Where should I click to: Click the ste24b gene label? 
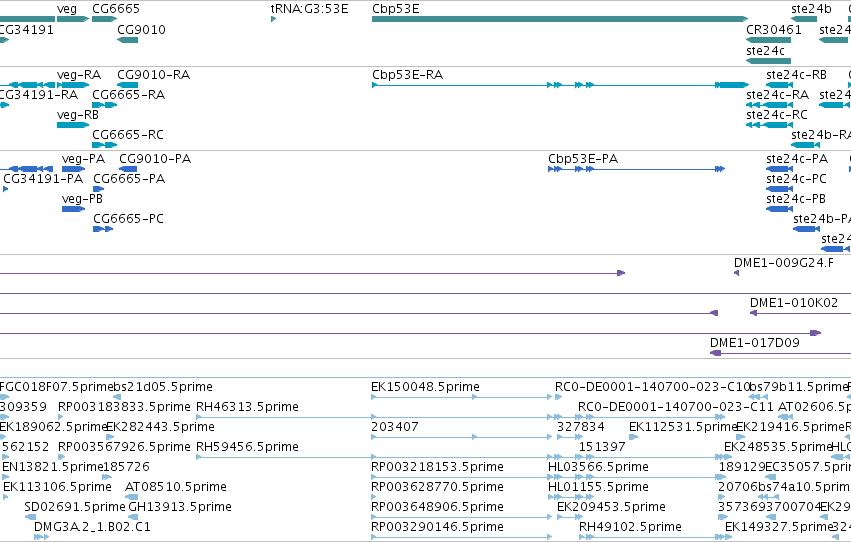coord(811,9)
